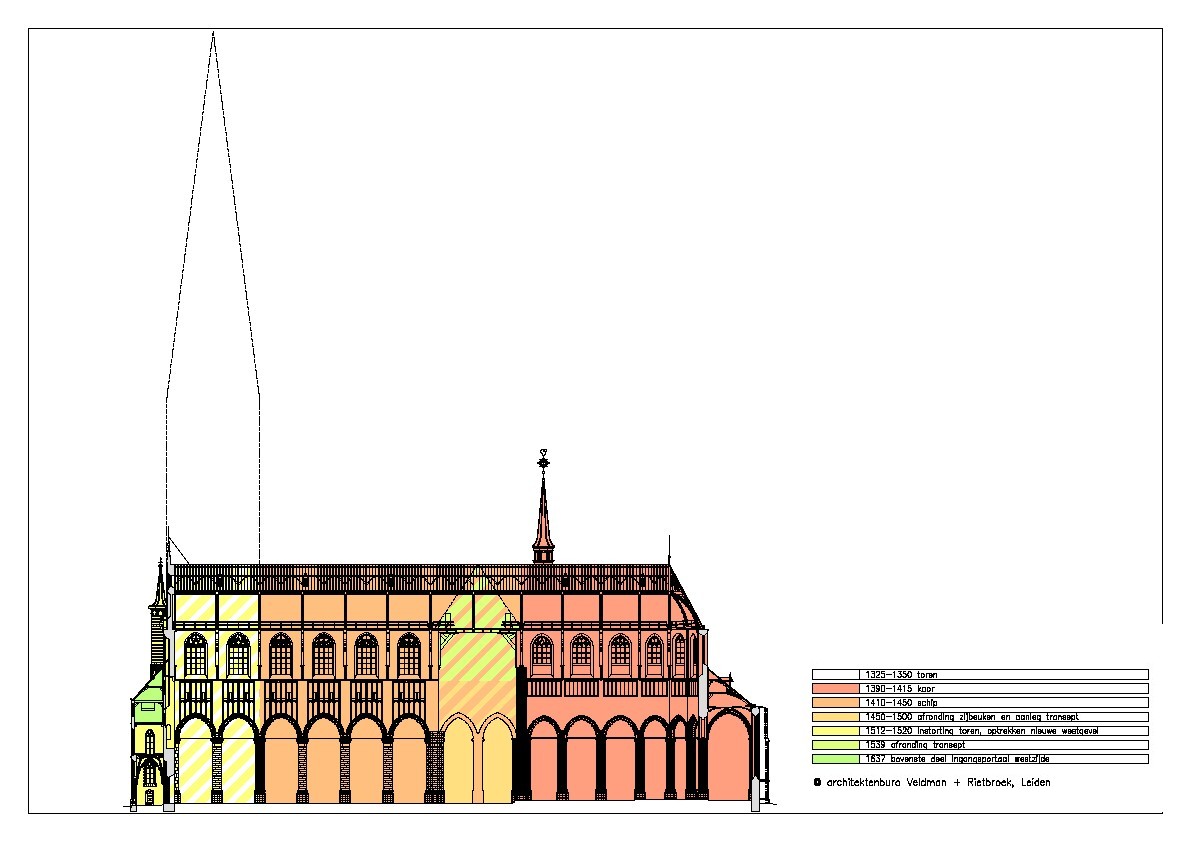Select the yellow 1512-1520 legend swatch
Image resolution: width=1191 pixels, height=842 pixels.
click(835, 731)
